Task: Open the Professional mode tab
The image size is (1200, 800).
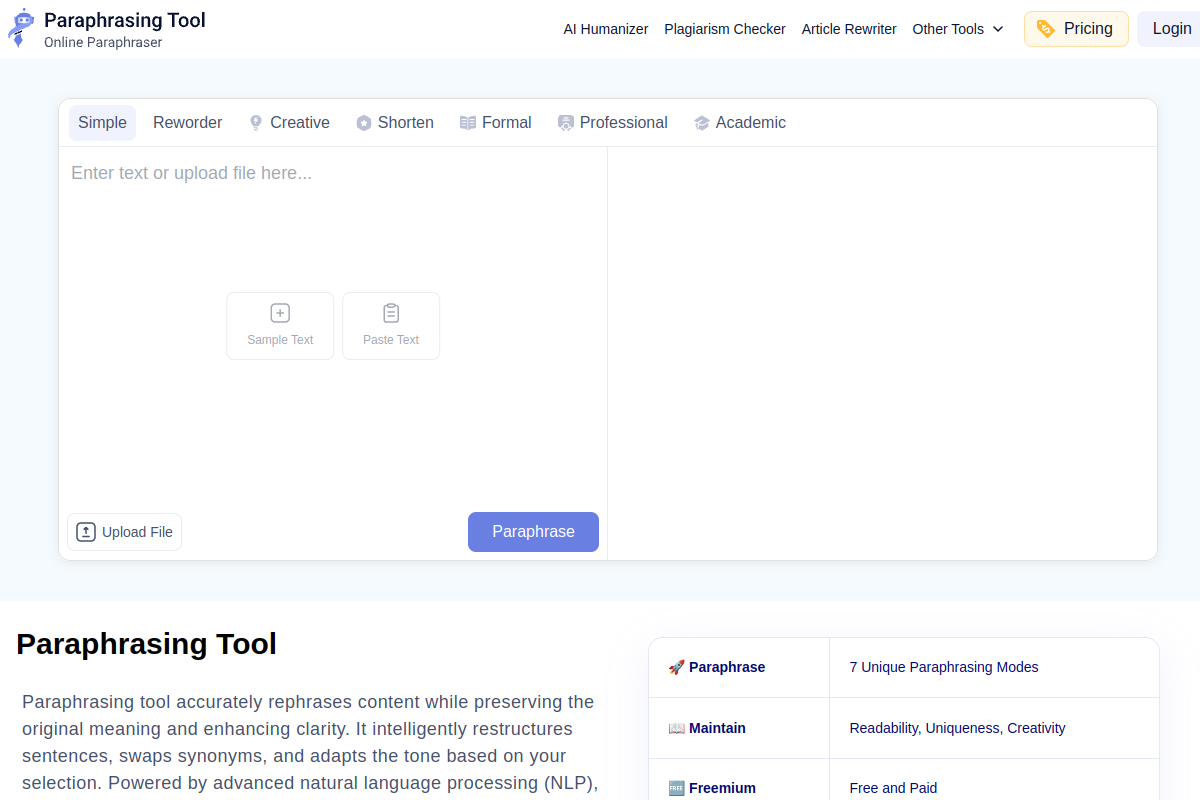Action: (613, 123)
